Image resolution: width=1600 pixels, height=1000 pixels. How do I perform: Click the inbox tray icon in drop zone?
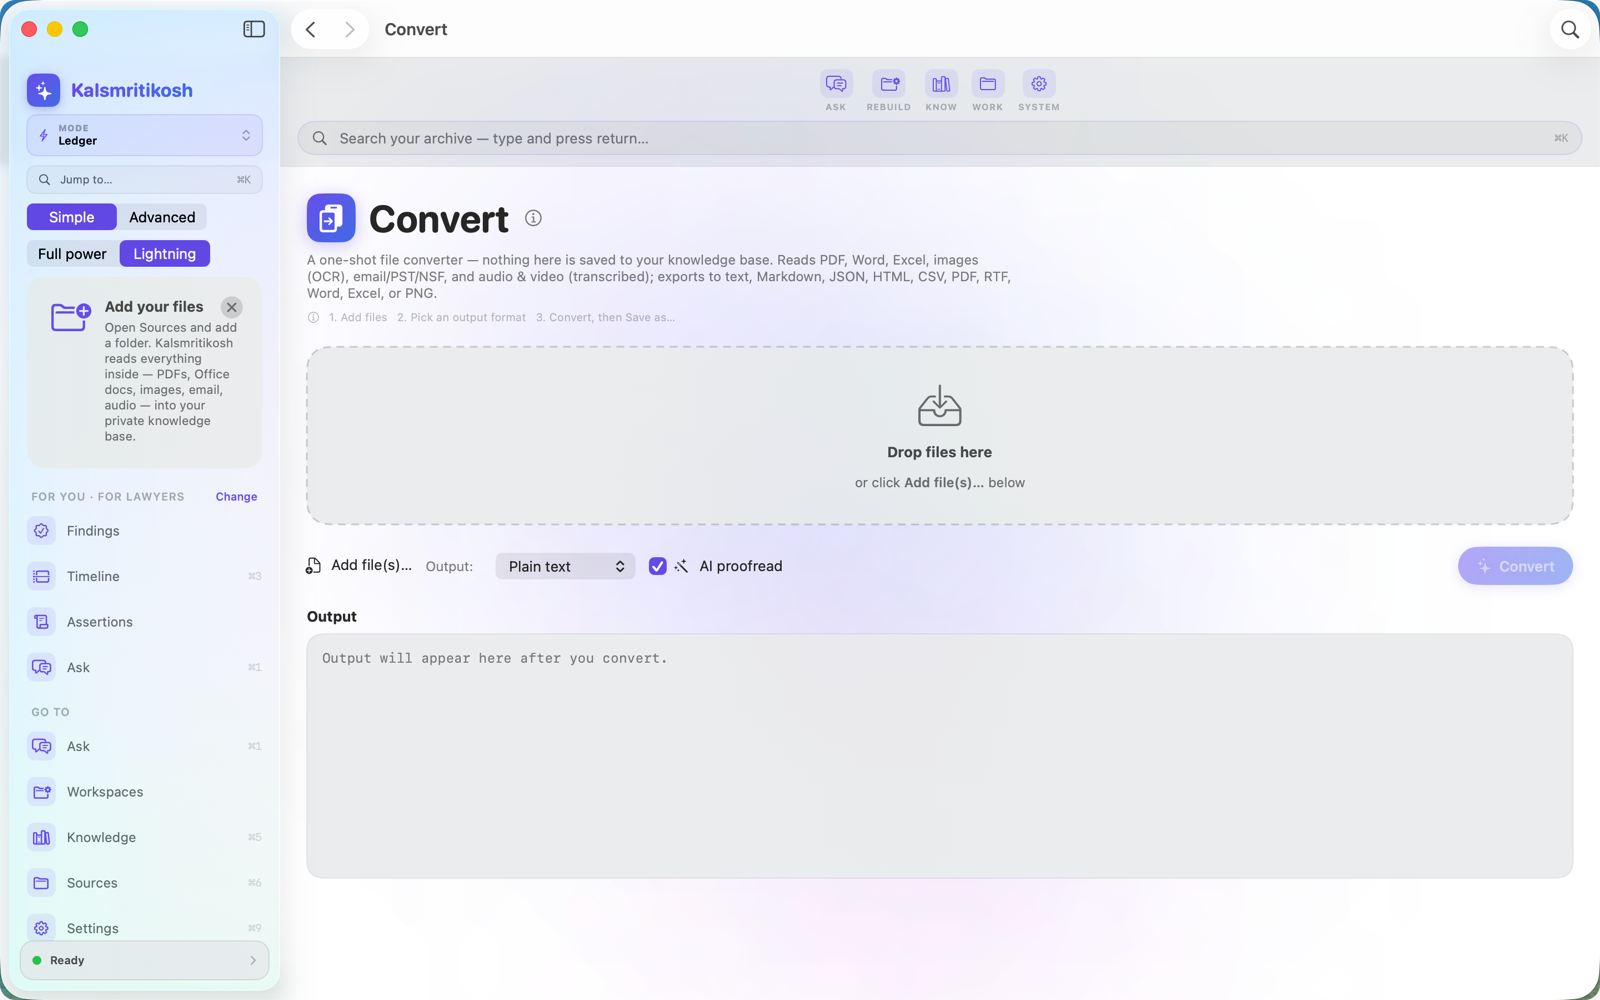[x=940, y=406]
